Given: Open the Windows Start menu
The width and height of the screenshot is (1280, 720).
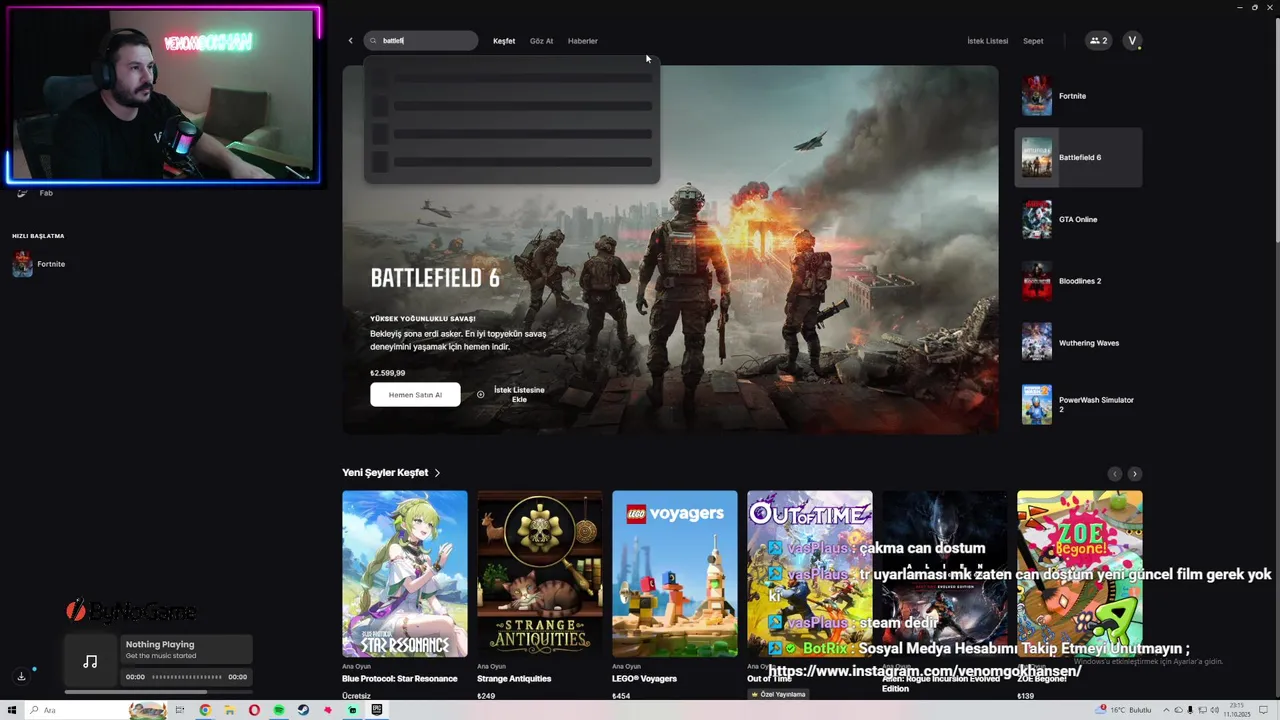Looking at the screenshot, I should click(12, 710).
